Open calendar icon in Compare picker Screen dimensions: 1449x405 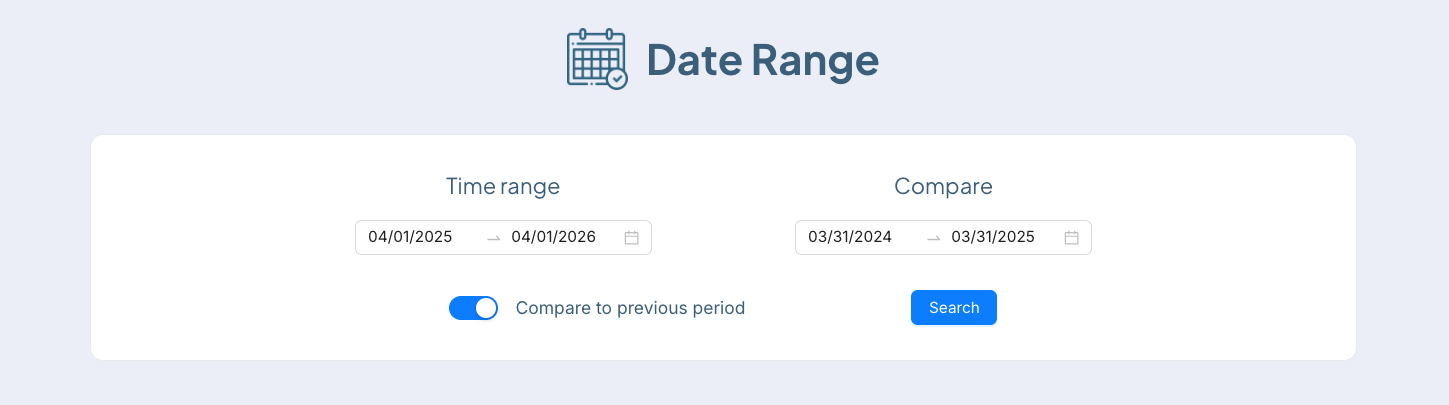[x=1071, y=238]
